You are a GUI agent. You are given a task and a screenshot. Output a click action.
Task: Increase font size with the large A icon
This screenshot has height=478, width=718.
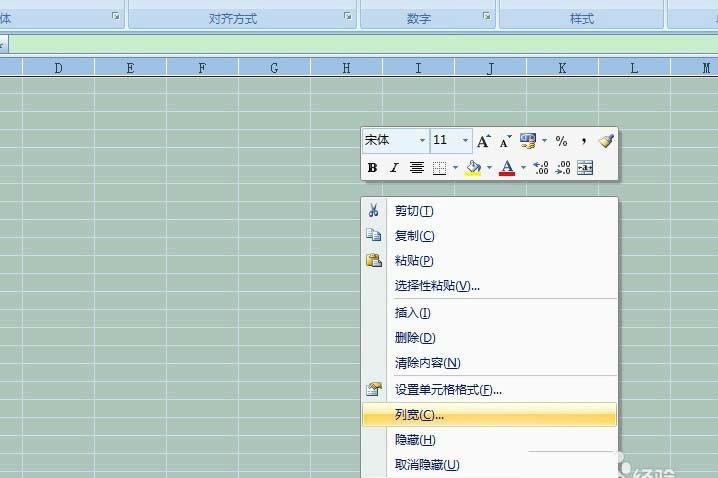[484, 141]
